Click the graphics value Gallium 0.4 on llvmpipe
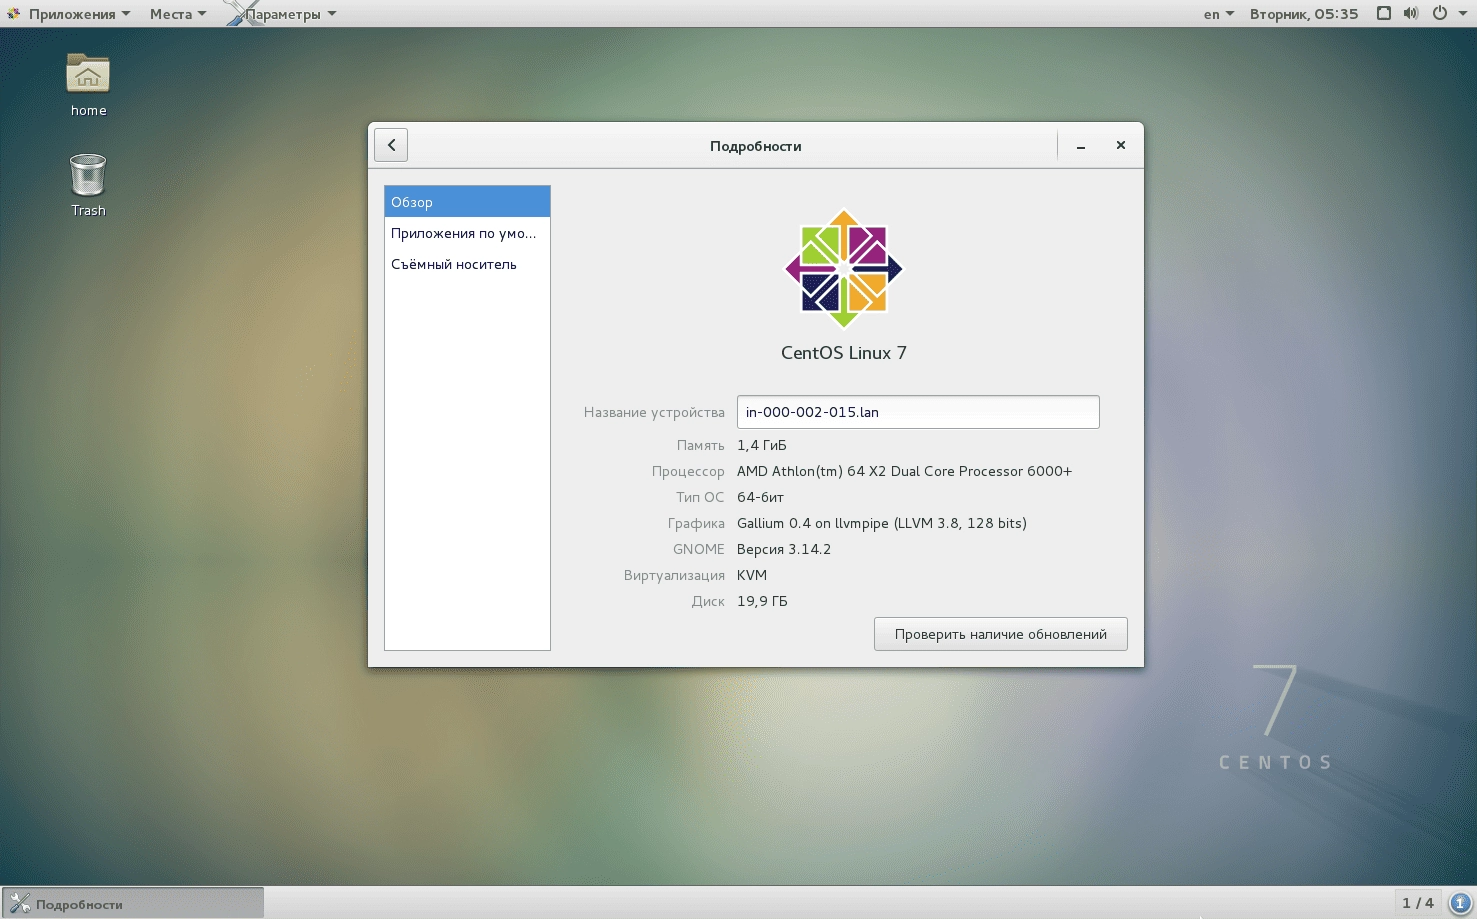Viewport: 1477px width, 919px height. [882, 523]
